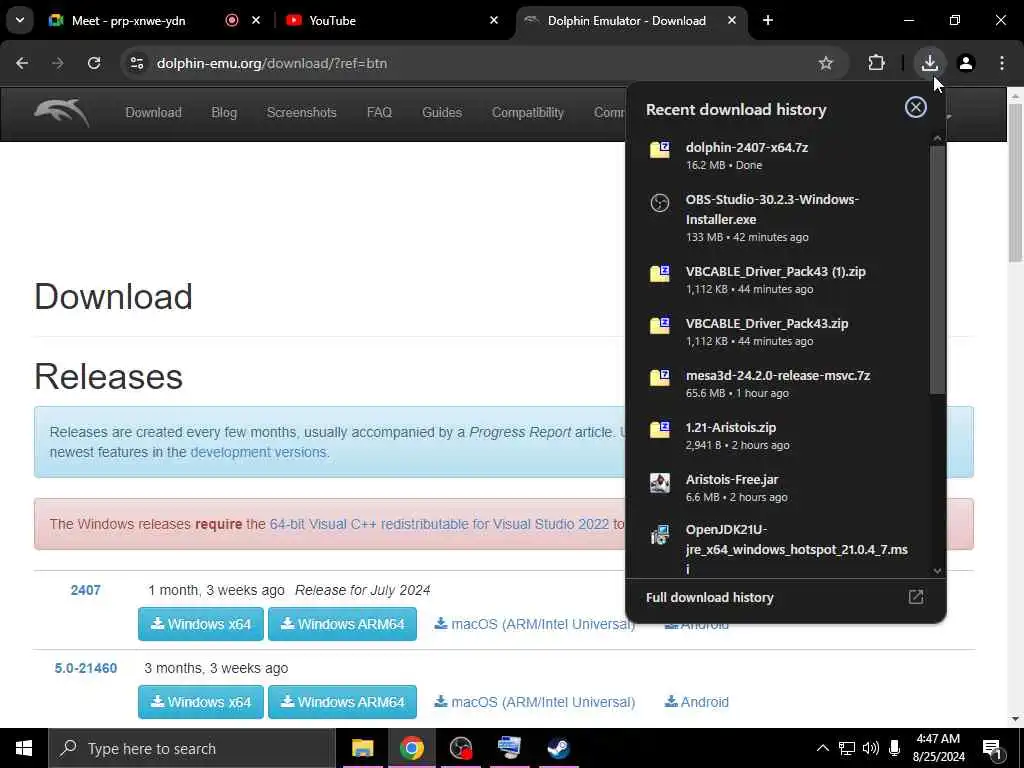Open the Blog nav item

[224, 112]
